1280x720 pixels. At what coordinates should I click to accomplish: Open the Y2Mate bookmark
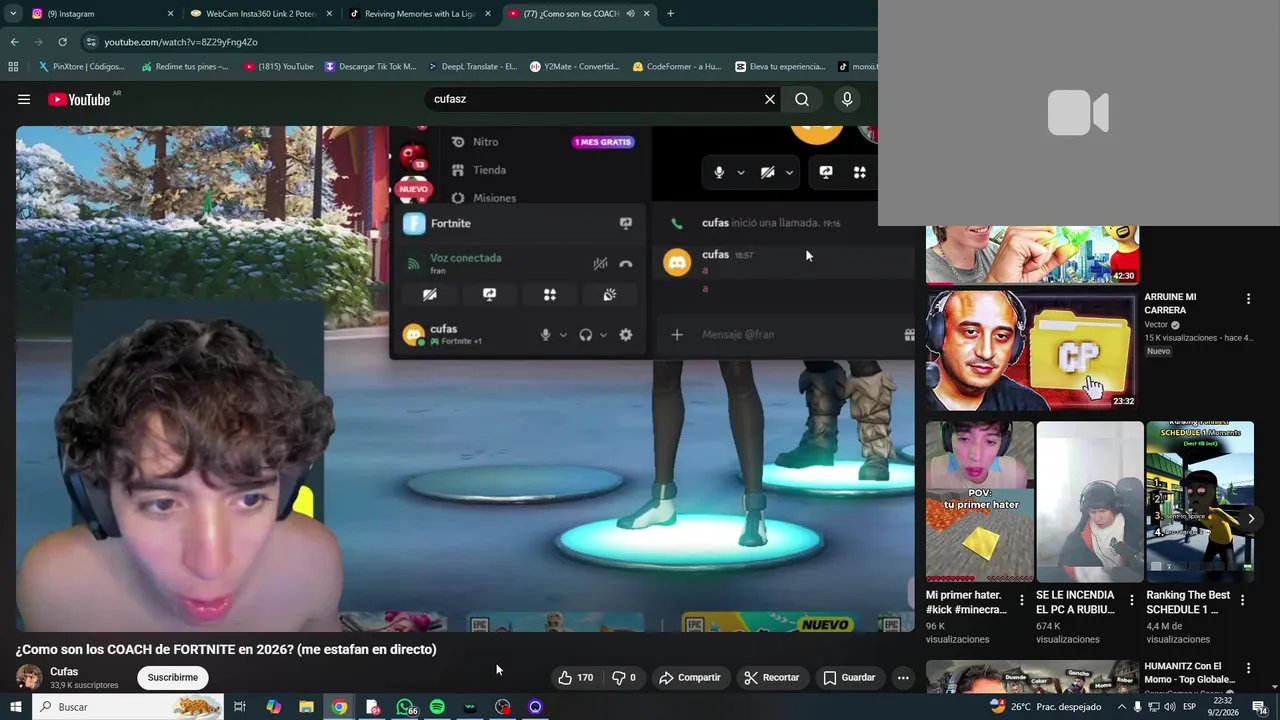[575, 67]
